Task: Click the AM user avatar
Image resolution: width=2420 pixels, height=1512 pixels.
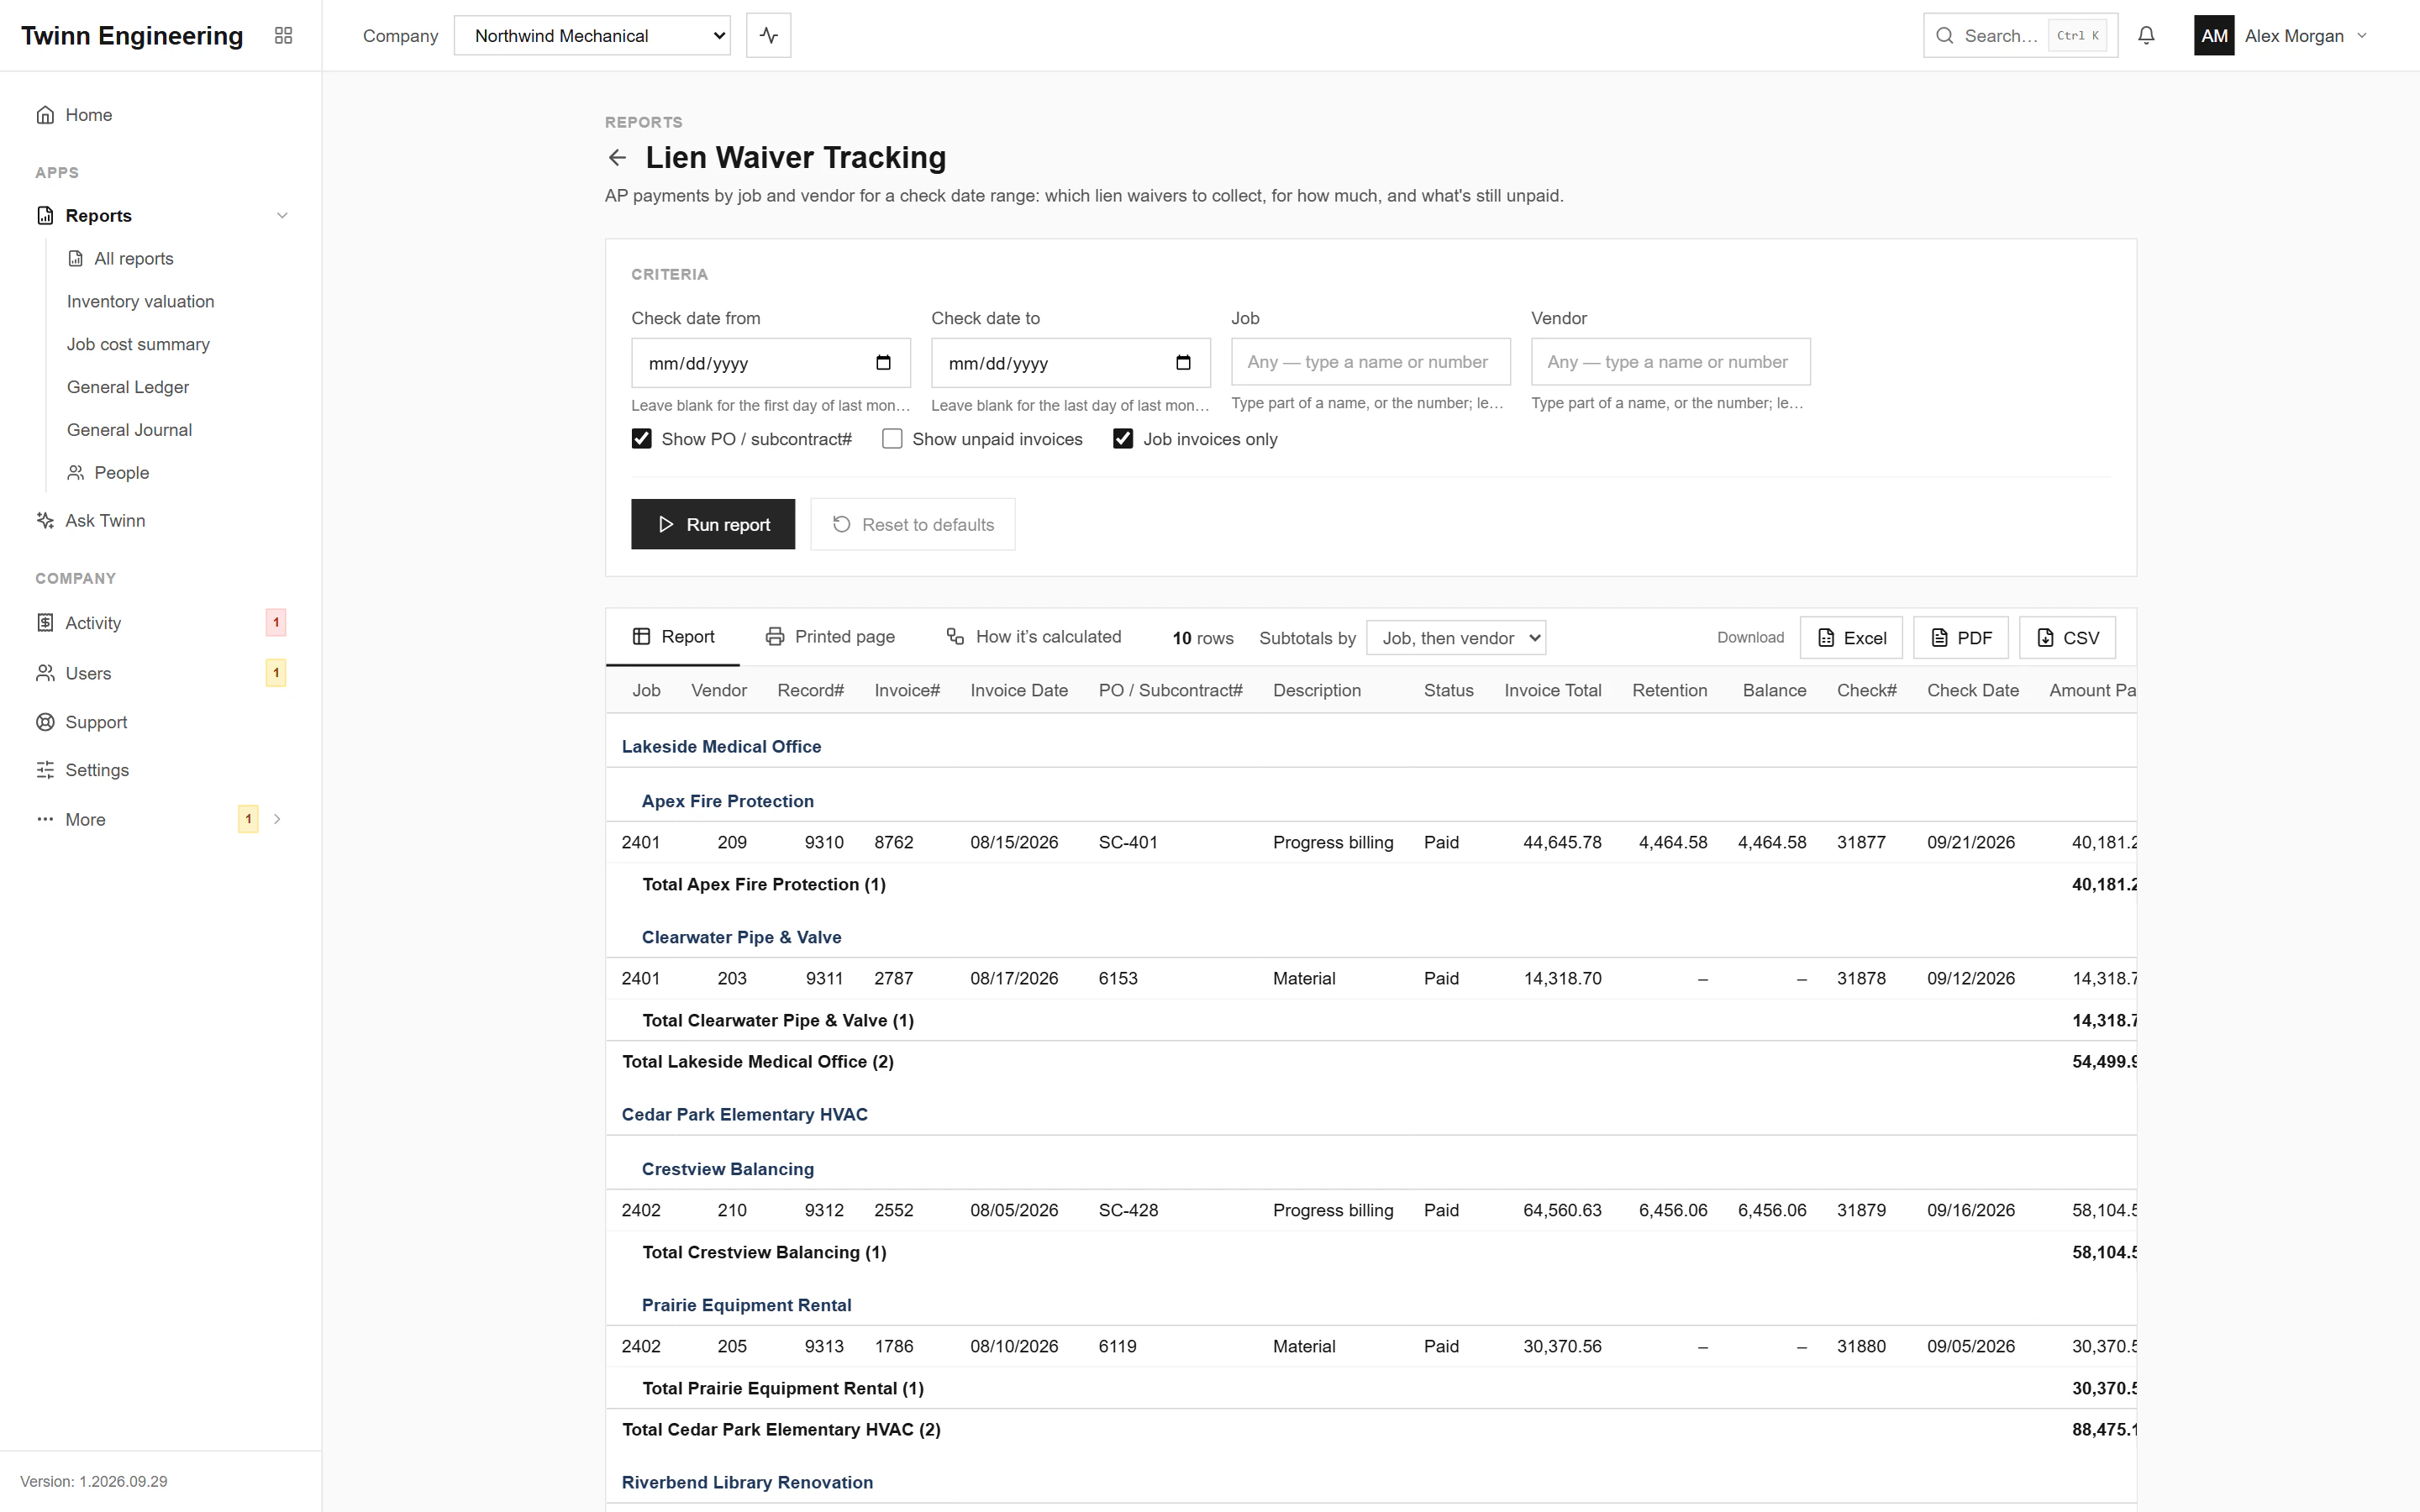Action: [2213, 36]
